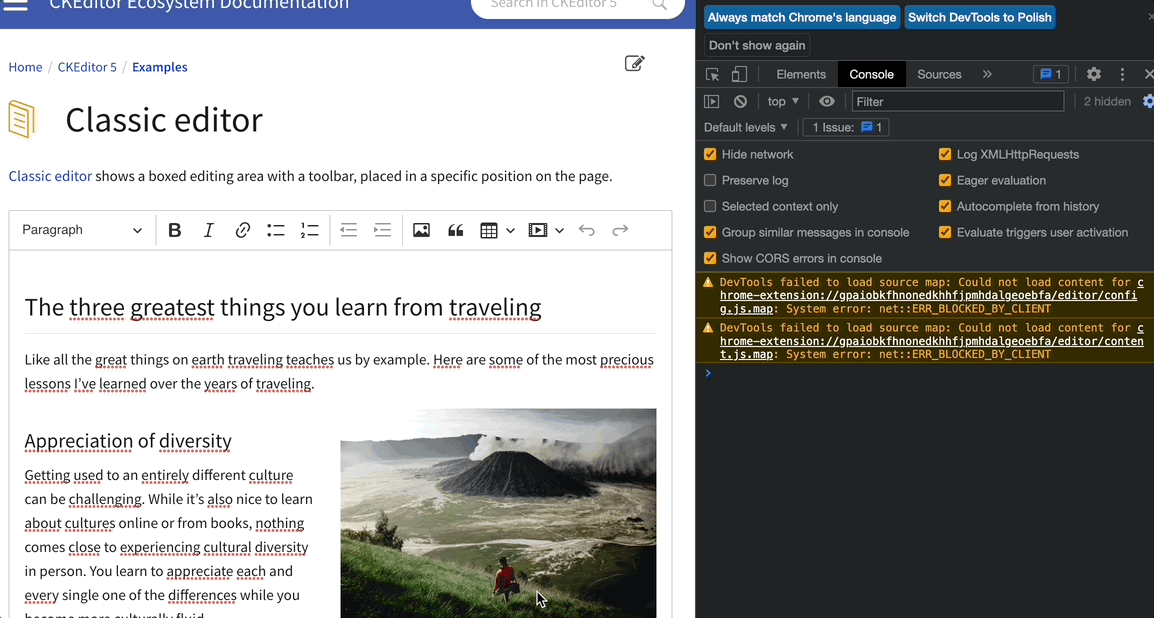Open the Paragraph style dropdown
The image size is (1154, 618).
click(80, 230)
